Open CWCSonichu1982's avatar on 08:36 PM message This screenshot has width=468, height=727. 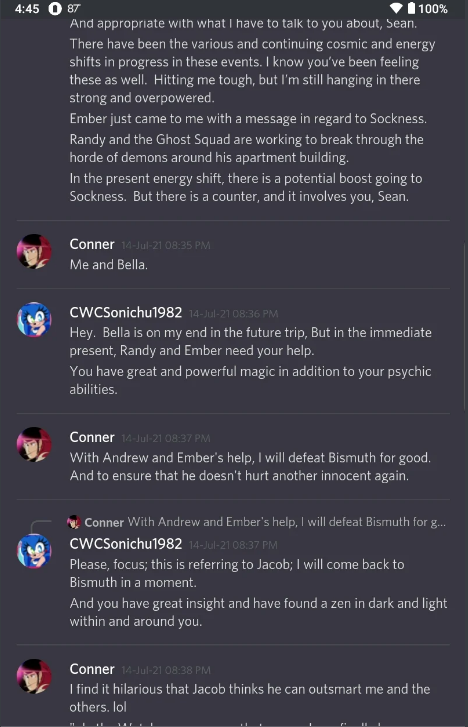(34, 319)
